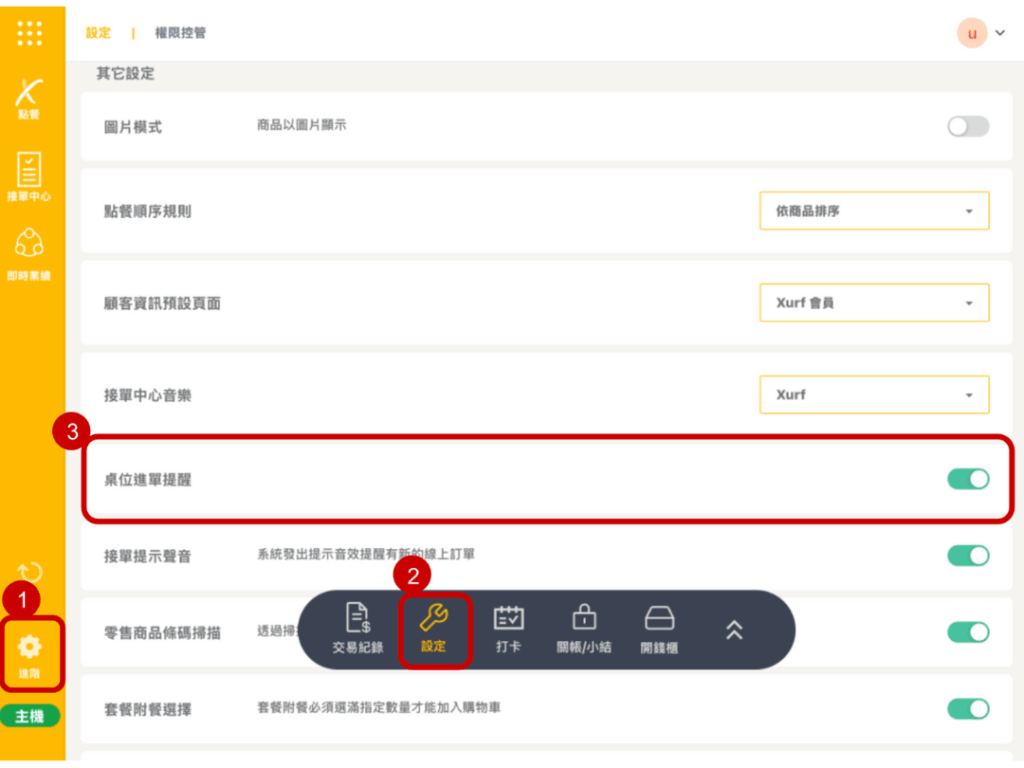Open 交易紀錄 transaction records icon
This screenshot has width=1024, height=768.
[x=358, y=628]
